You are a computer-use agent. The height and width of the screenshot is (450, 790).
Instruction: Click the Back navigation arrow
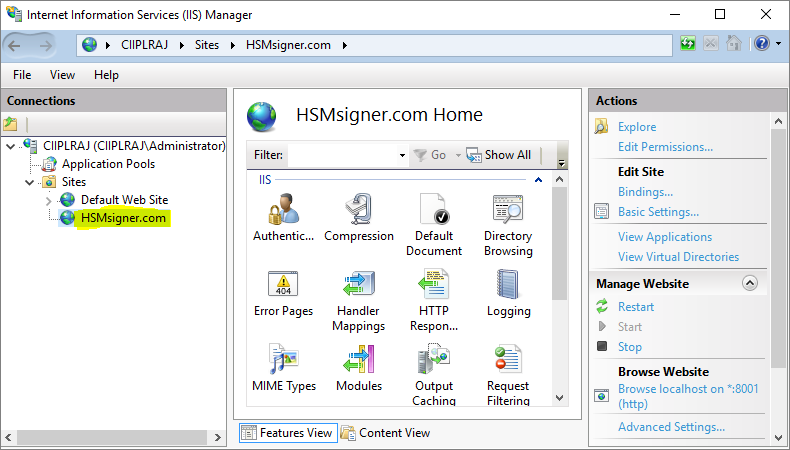[15, 46]
